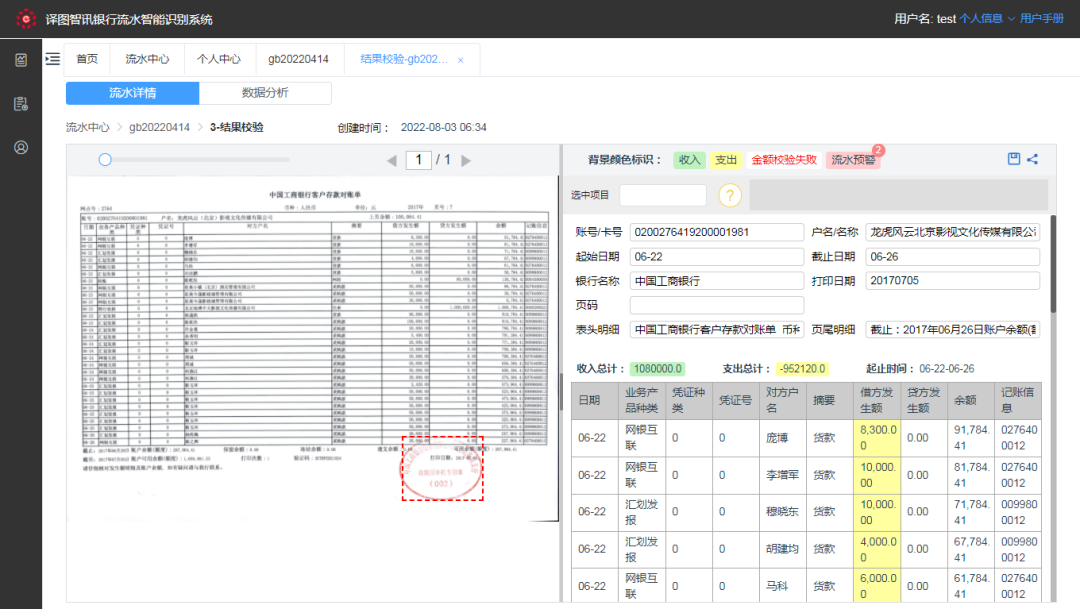This screenshot has height=609, width=1080.
Task: Open the 流水中心 tab
Action: [x=147, y=59]
